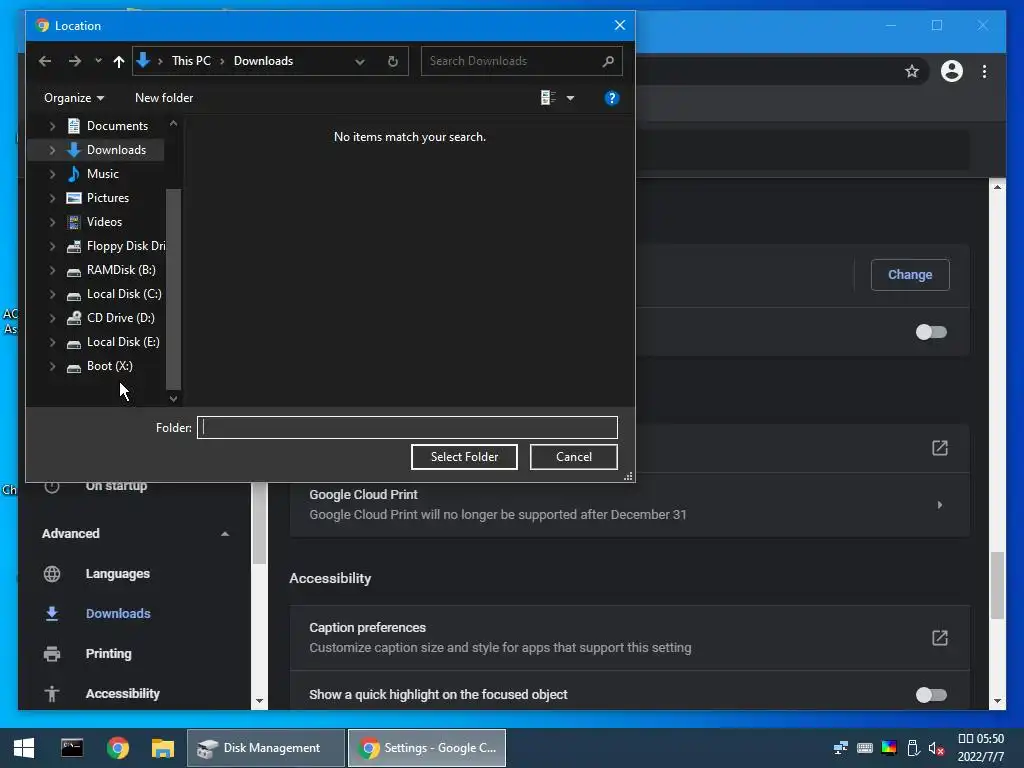
Task: Select Documents in the folder tree
Action: [118, 125]
